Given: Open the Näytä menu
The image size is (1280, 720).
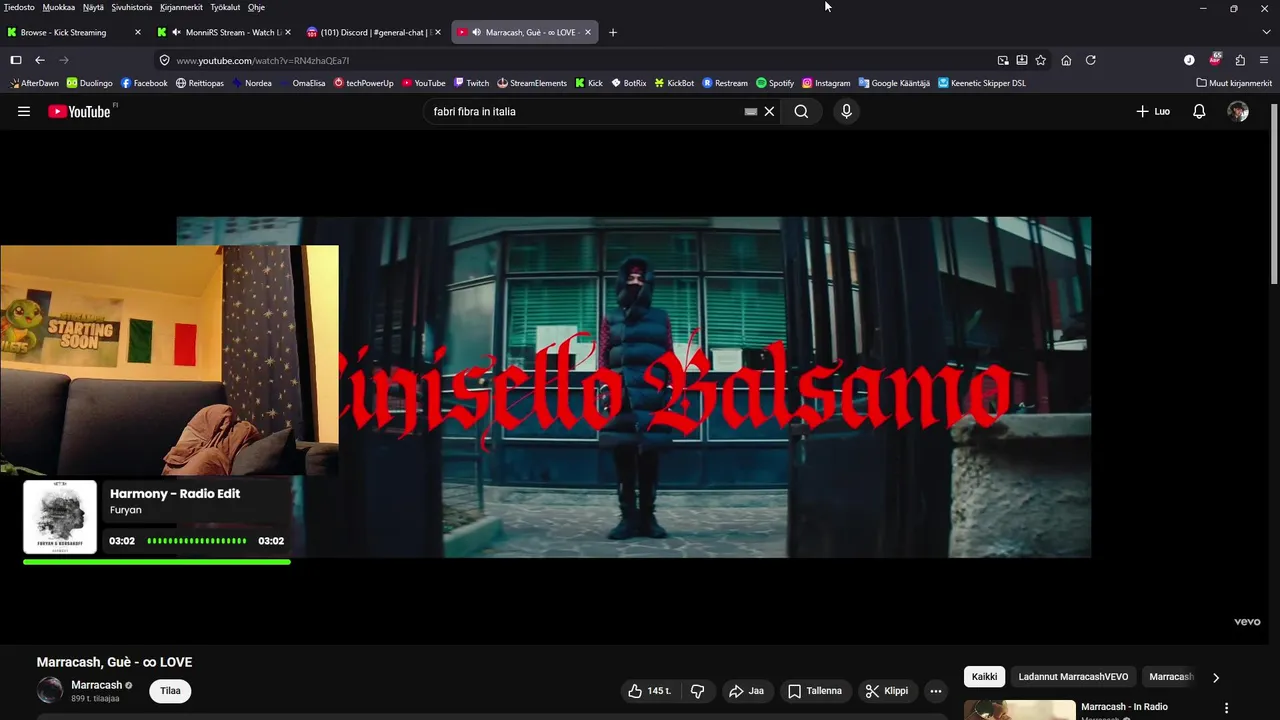Looking at the screenshot, I should pos(93,7).
